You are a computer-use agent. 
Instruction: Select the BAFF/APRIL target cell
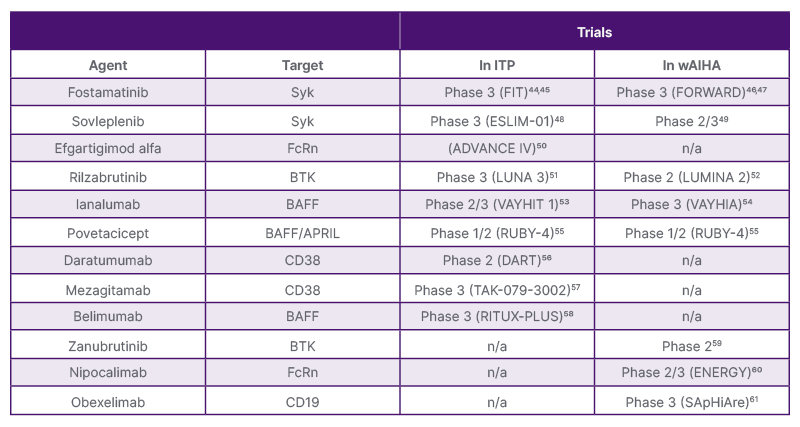click(x=302, y=232)
